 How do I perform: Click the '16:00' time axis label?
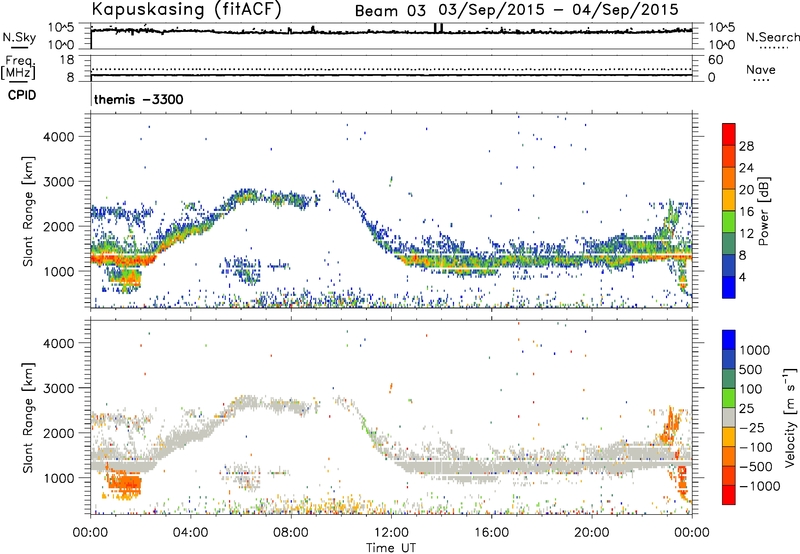(x=491, y=533)
